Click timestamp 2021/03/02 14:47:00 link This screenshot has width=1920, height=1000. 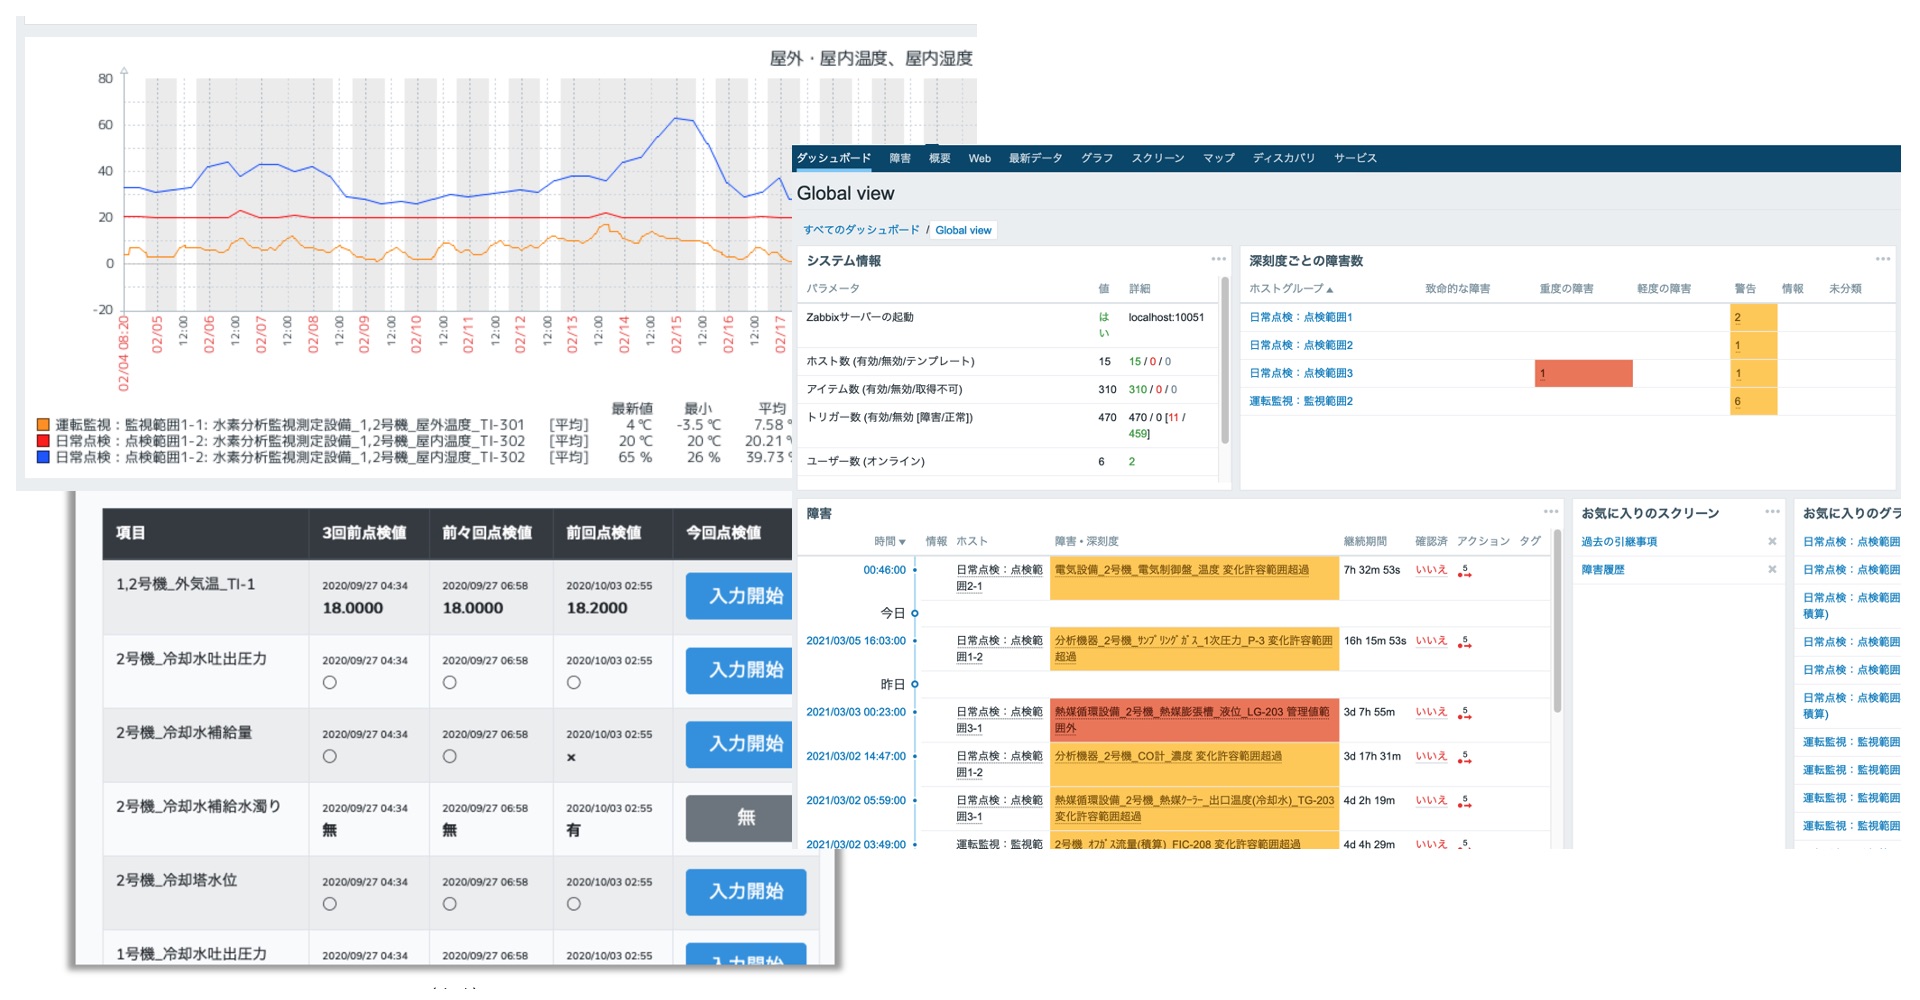(x=856, y=756)
